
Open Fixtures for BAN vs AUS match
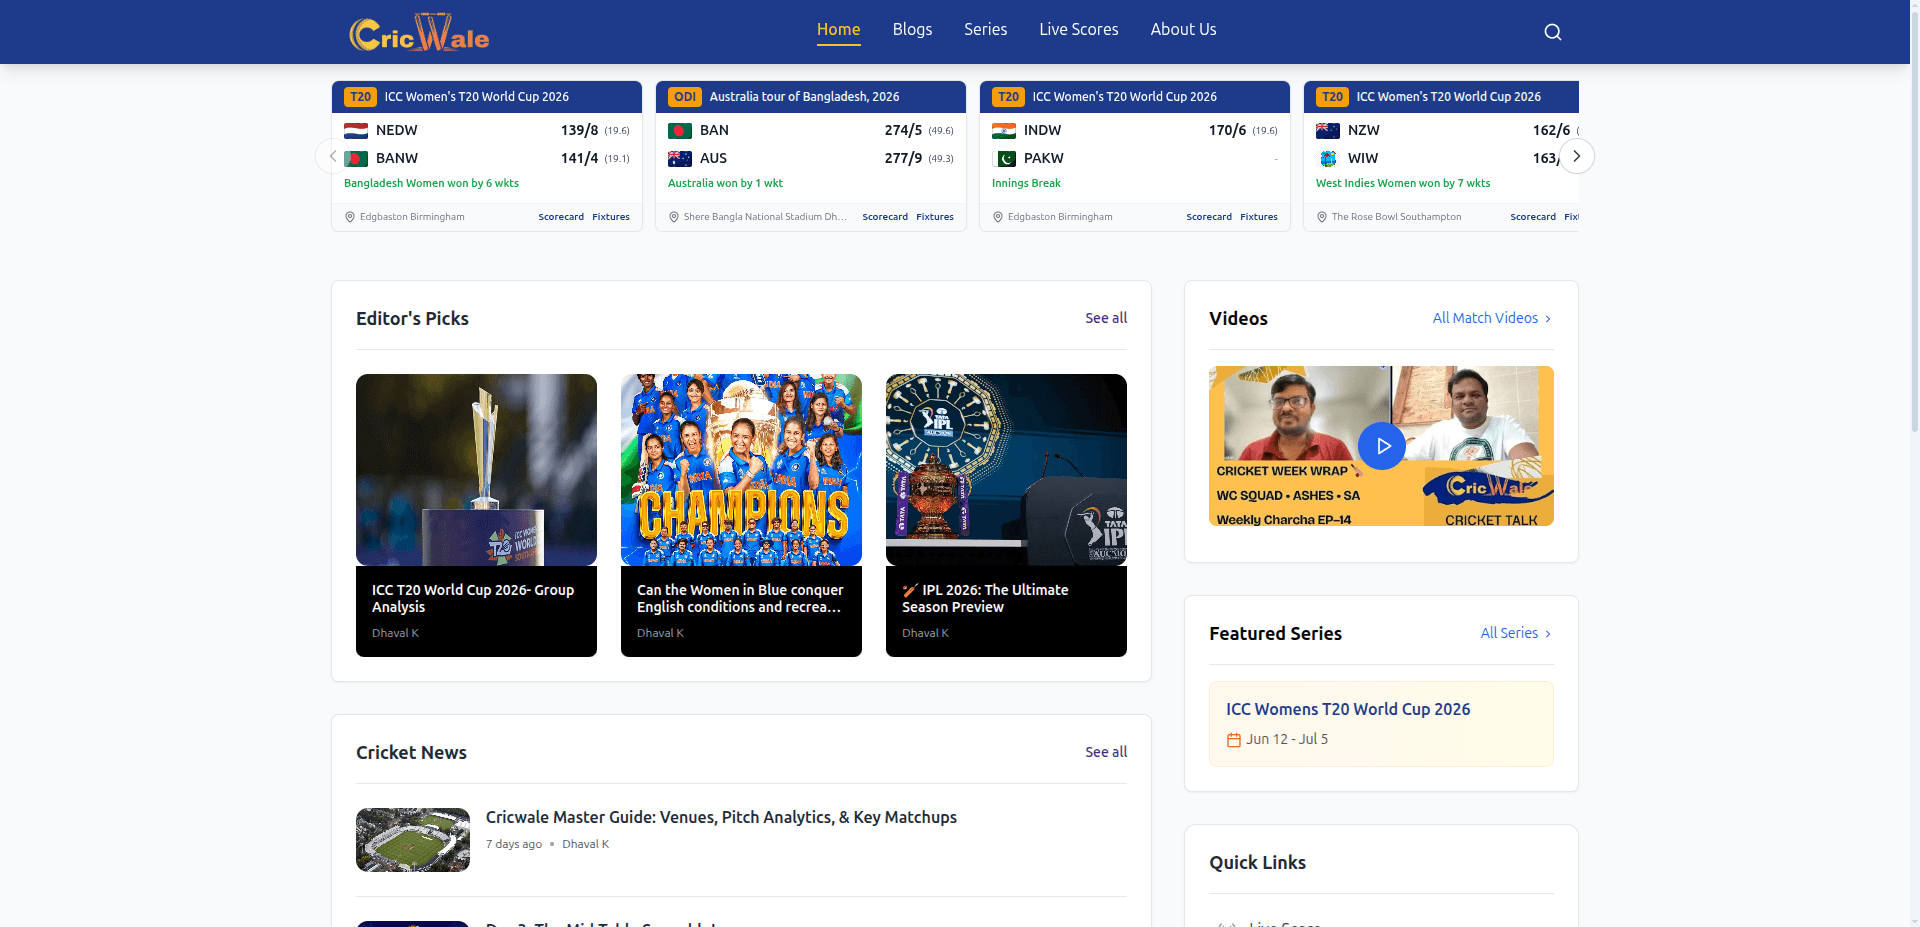(935, 217)
